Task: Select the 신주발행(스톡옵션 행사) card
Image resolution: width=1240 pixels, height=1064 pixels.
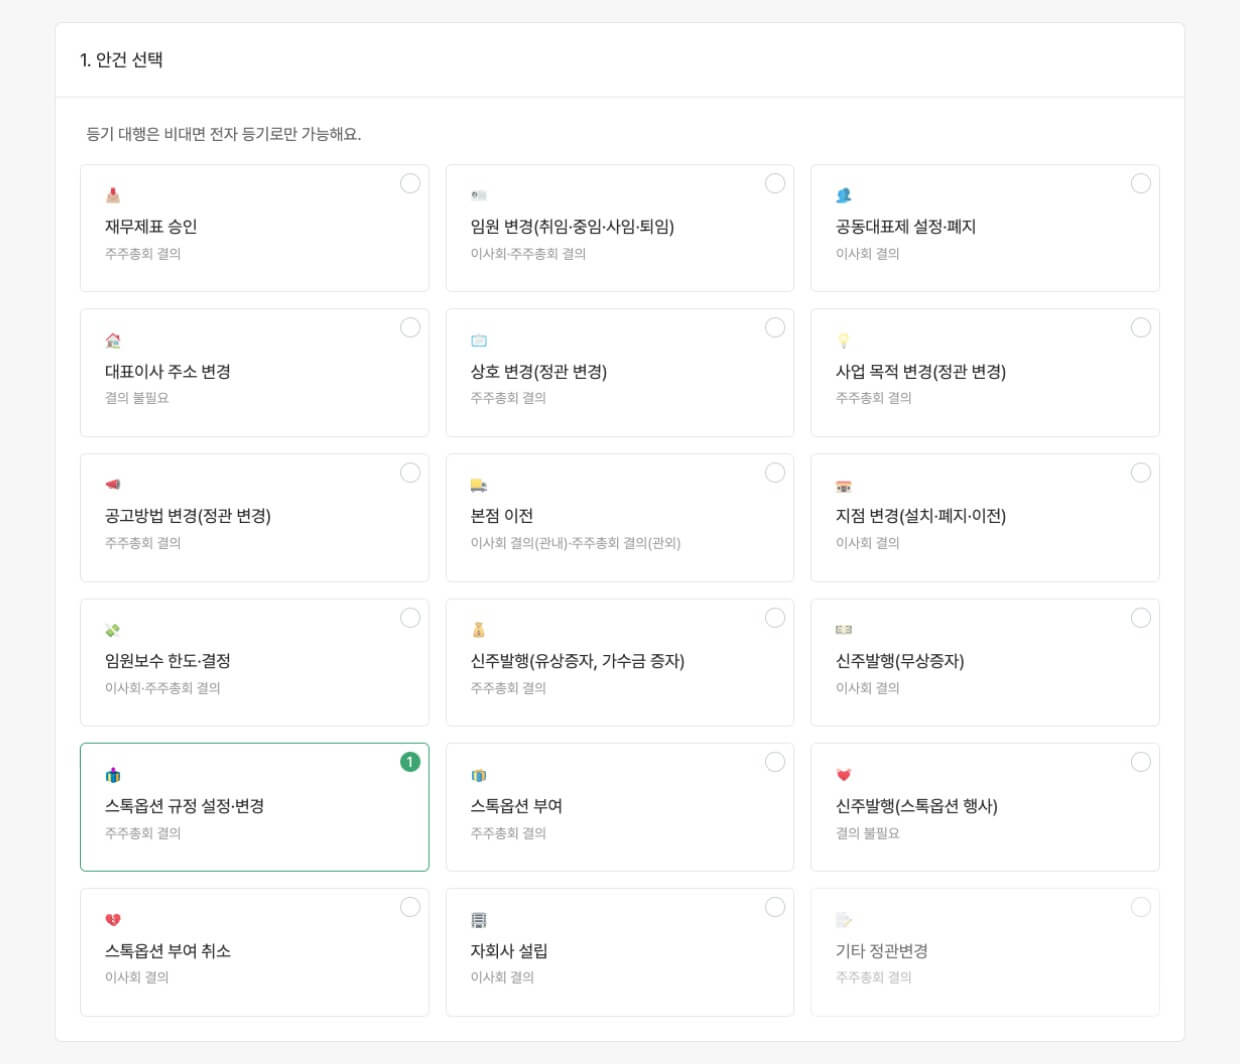Action: point(986,807)
